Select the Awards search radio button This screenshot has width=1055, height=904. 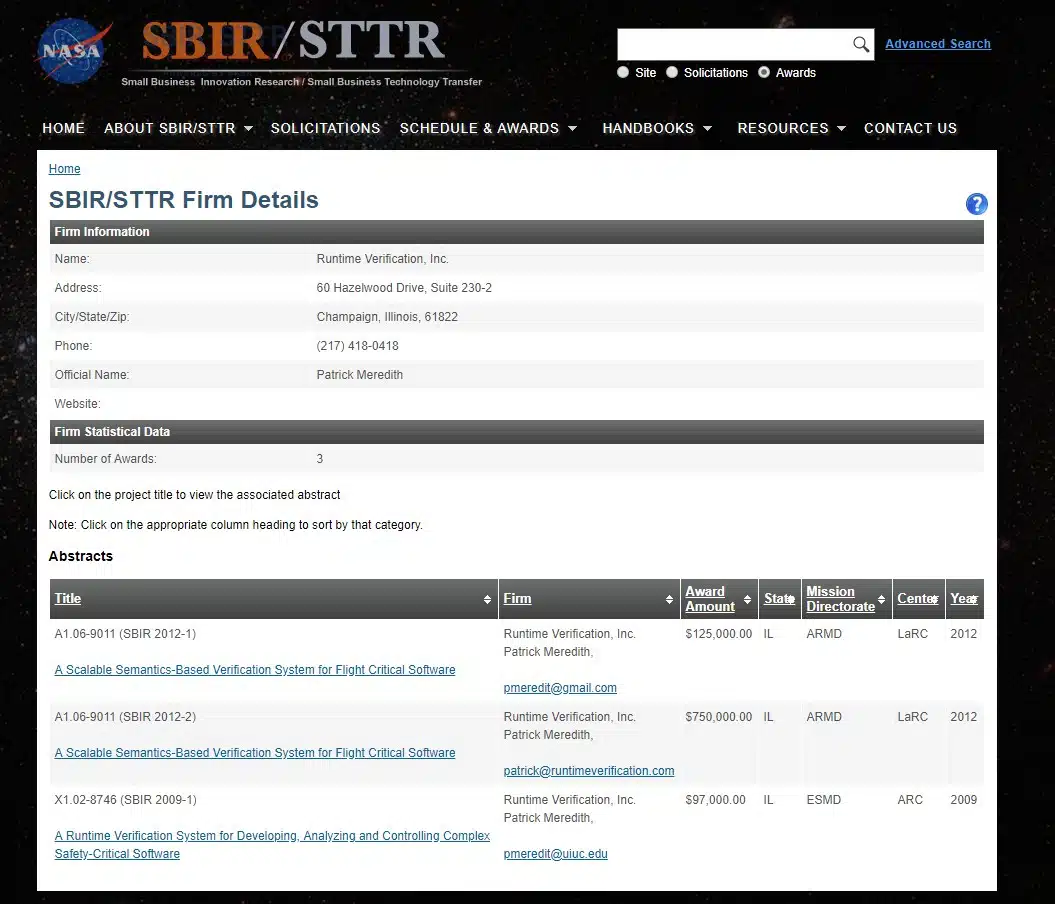click(764, 72)
